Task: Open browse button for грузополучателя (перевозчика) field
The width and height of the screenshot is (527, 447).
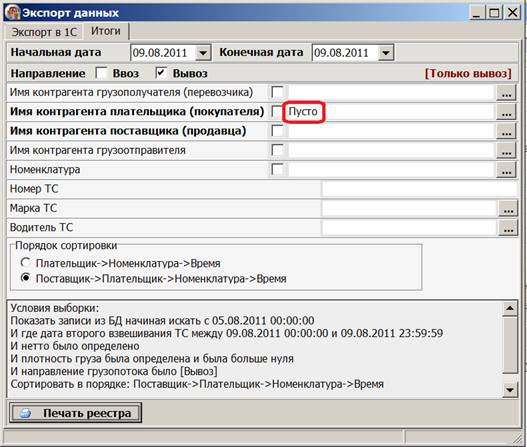Action: [x=506, y=92]
